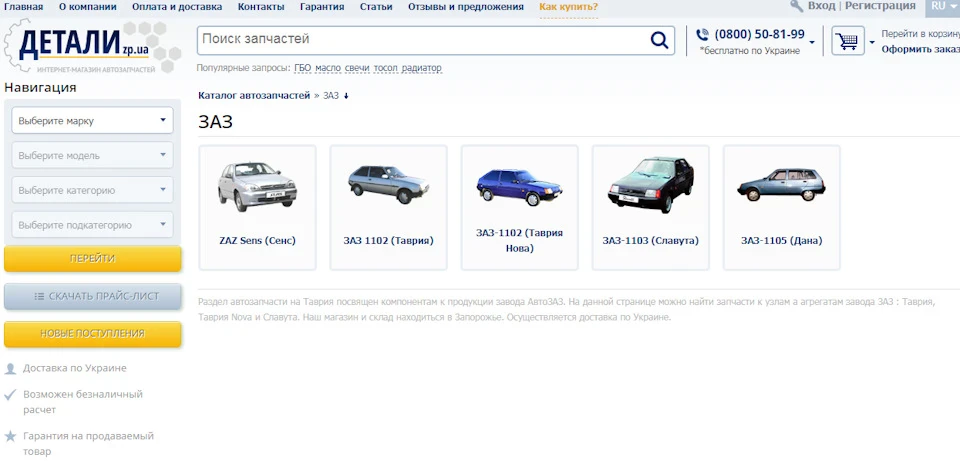This screenshot has width=960, height=461.
Task: Click the Регистрация link
Action: (x=880, y=6)
